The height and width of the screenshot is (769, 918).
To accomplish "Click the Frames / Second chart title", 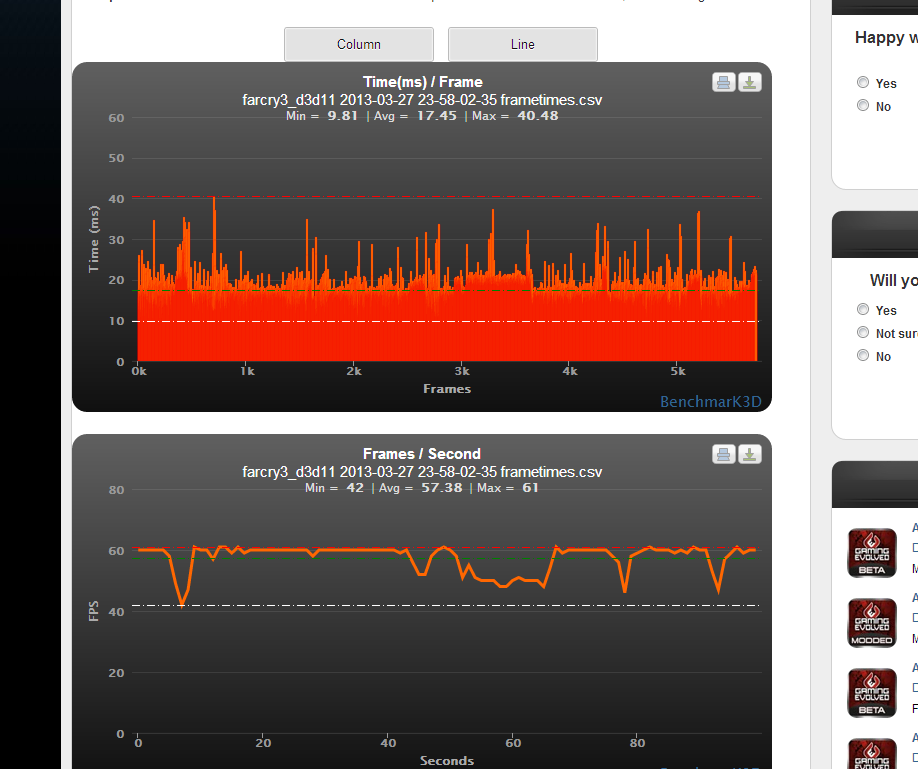I will click(422, 454).
